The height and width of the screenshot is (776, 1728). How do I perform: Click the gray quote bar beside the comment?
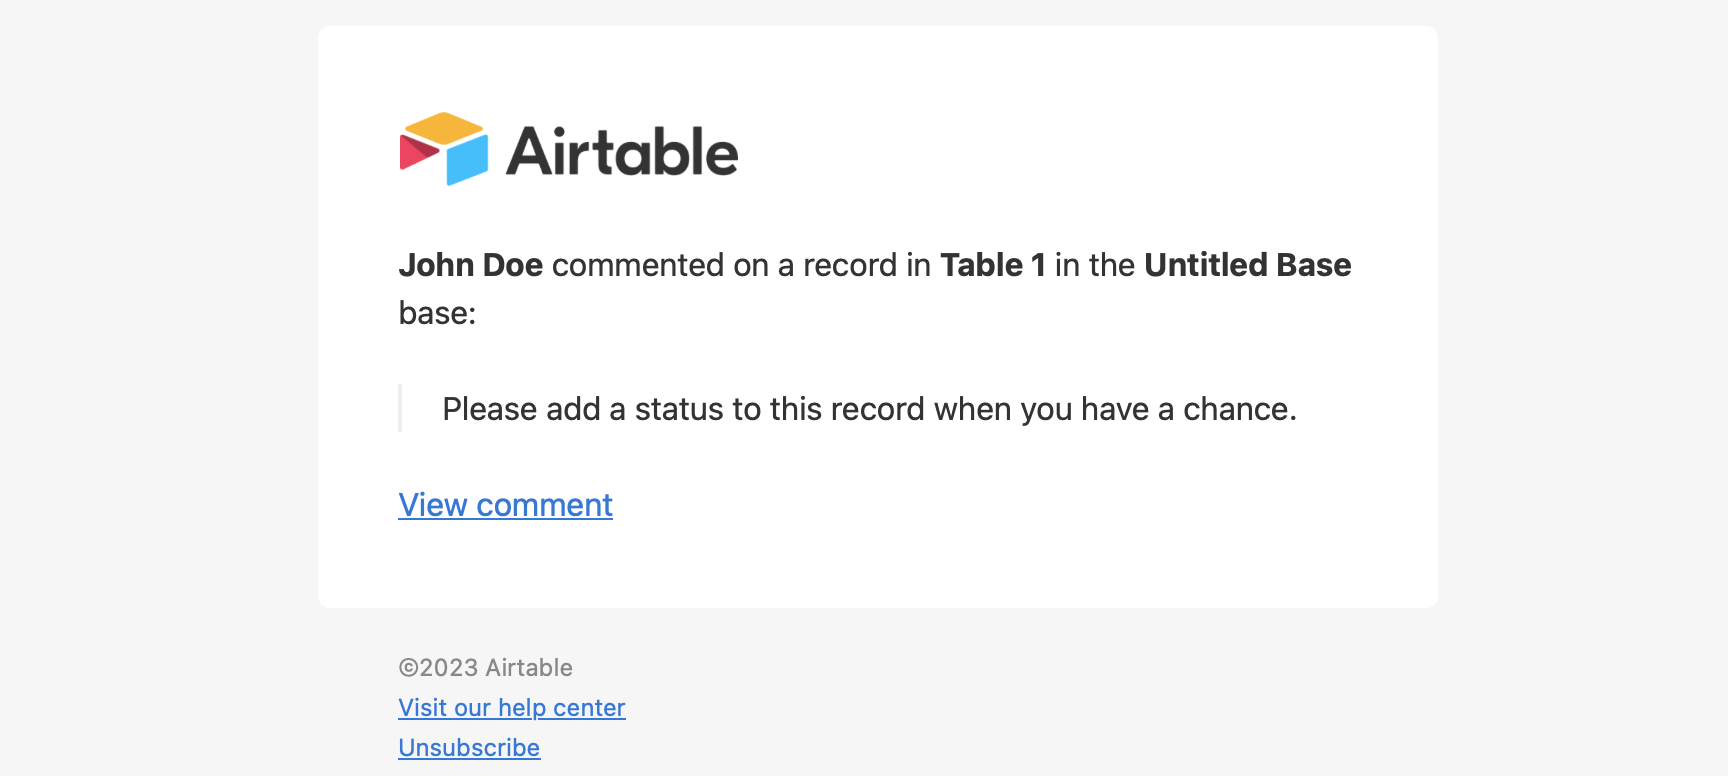point(400,408)
